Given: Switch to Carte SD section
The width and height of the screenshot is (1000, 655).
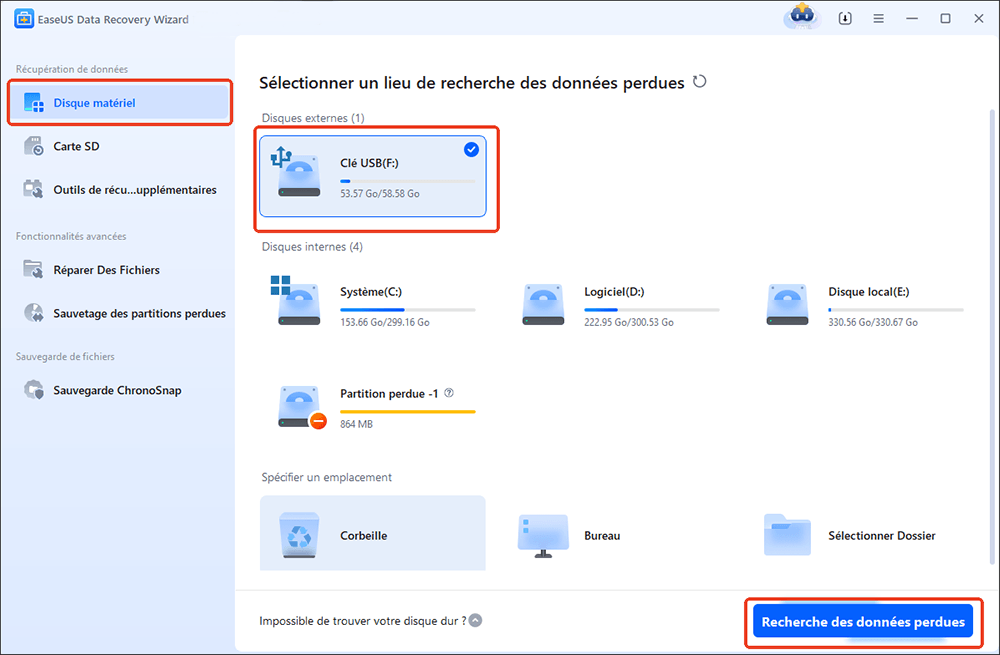Looking at the screenshot, I should [x=120, y=146].
